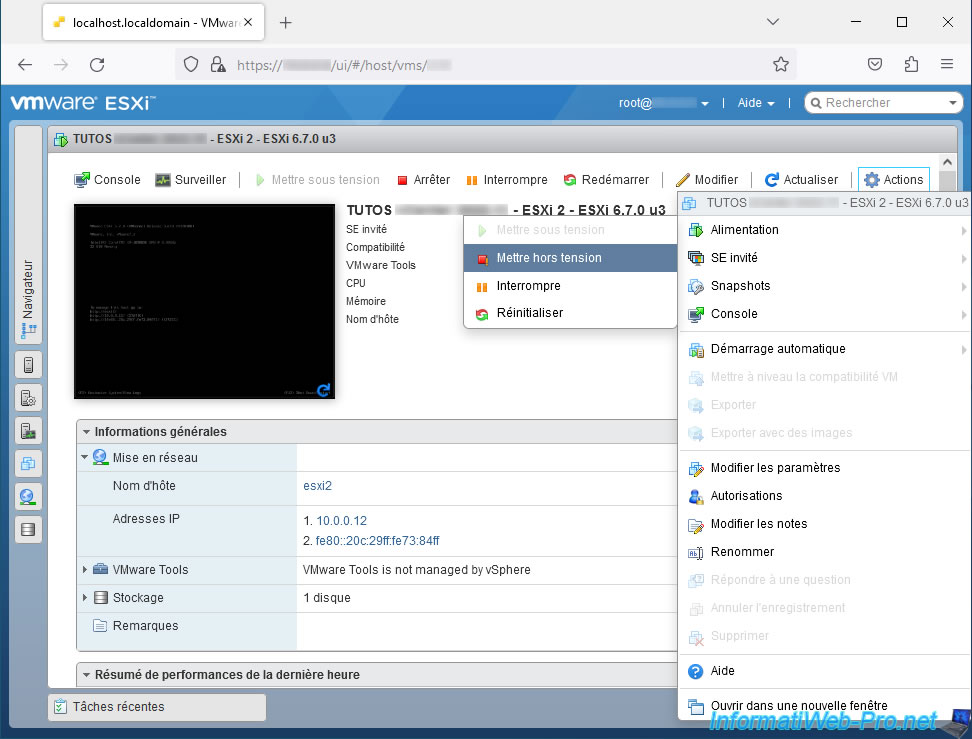The image size is (972, 739).
Task: Open the Snapshots submenu
Action: (740, 286)
